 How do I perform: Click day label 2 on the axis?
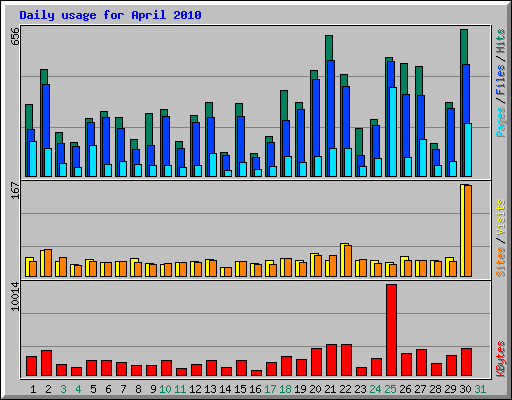coord(48,389)
